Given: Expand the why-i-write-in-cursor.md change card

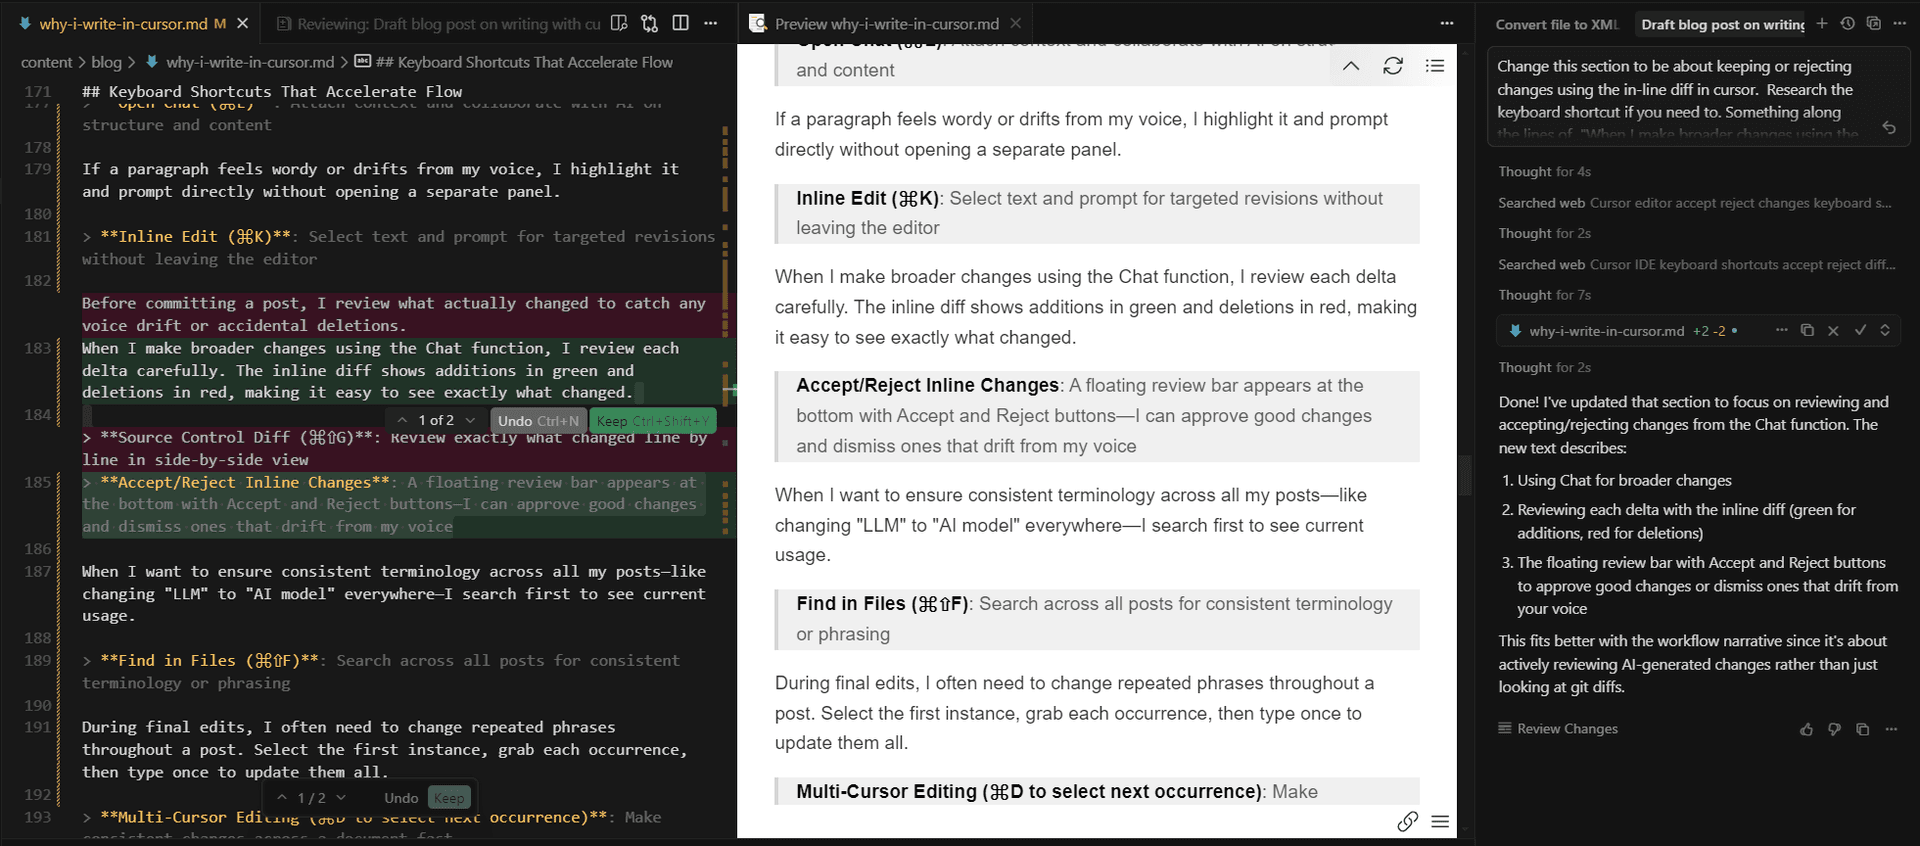Looking at the screenshot, I should point(1885,330).
